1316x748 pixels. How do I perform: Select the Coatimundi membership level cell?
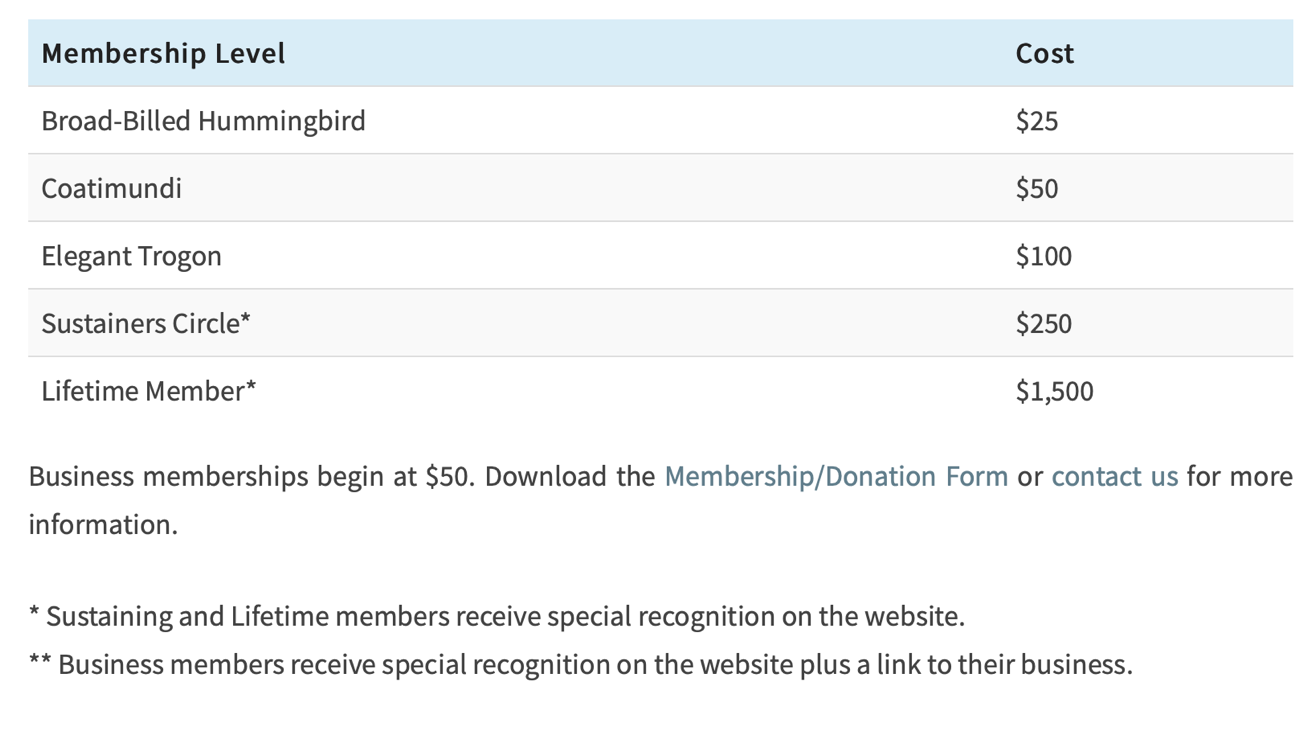[111, 188]
